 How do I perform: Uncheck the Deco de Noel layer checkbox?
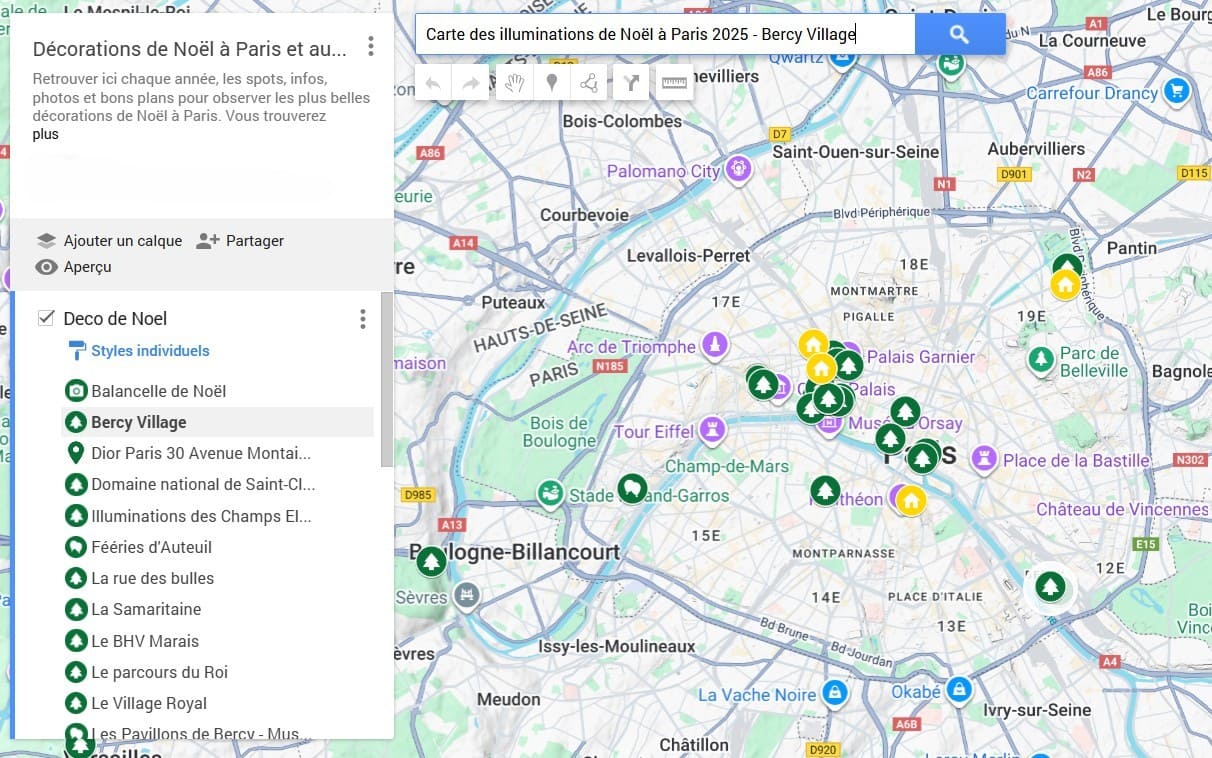point(46,318)
